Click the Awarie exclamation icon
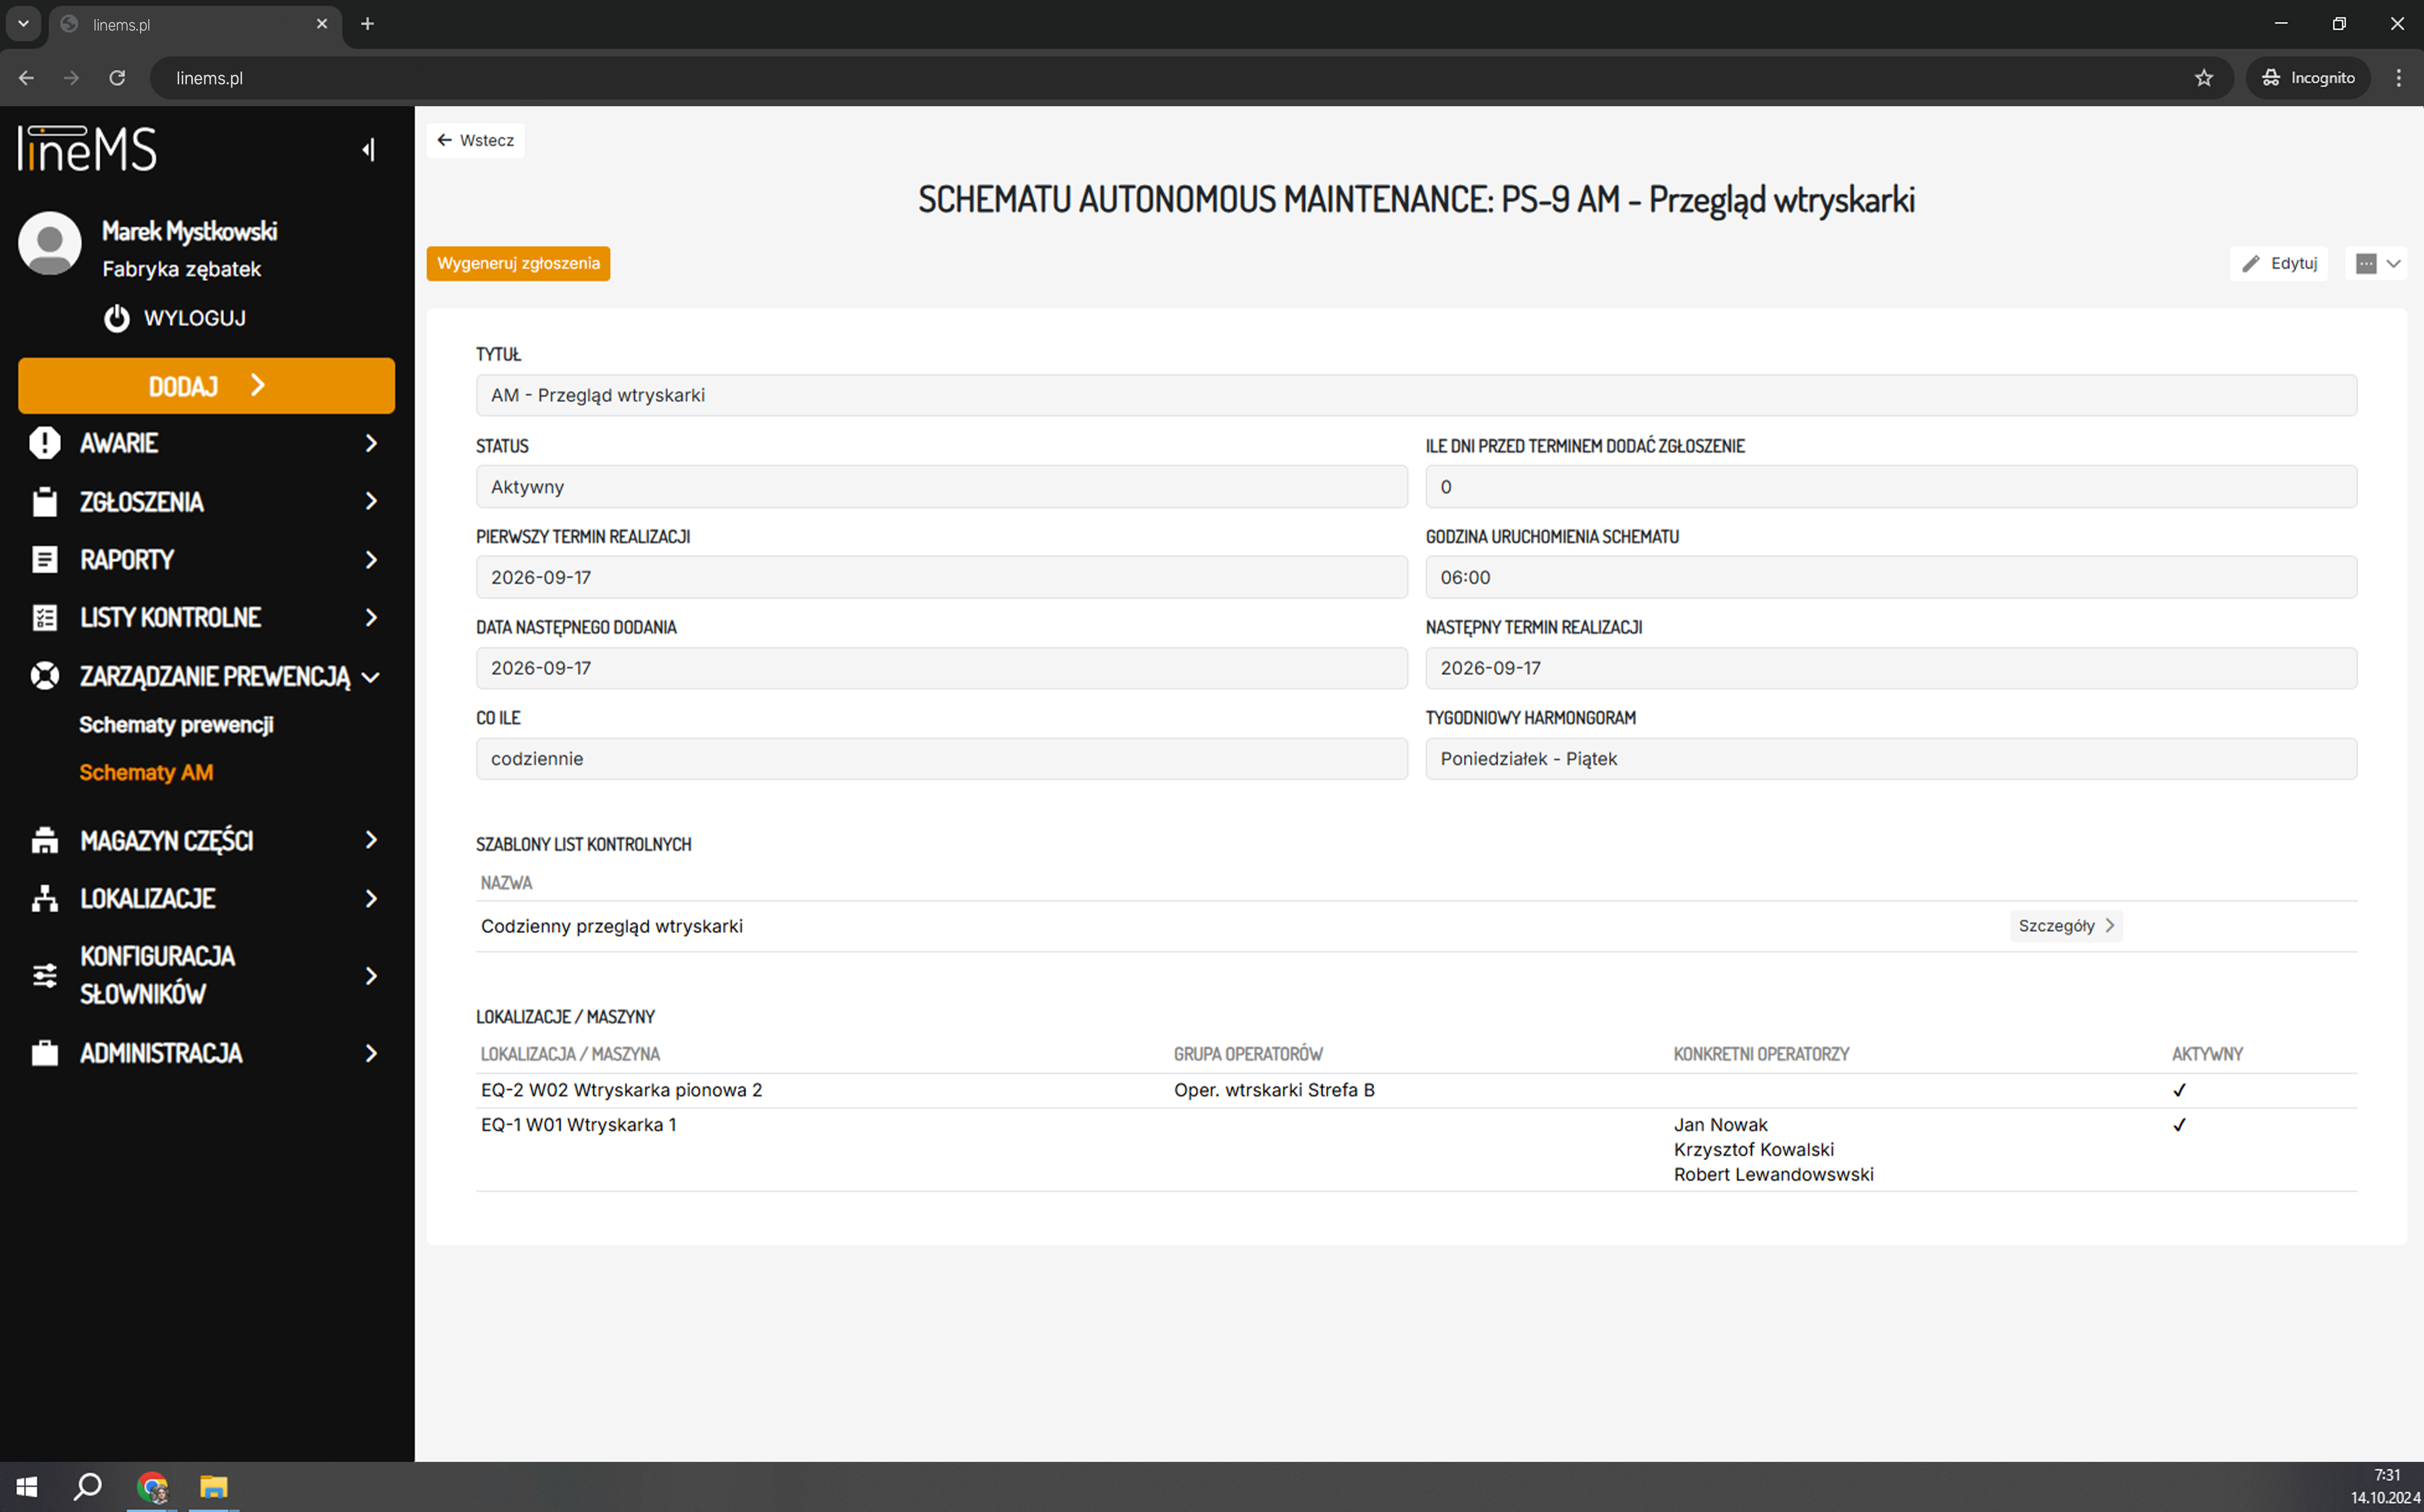 45,443
